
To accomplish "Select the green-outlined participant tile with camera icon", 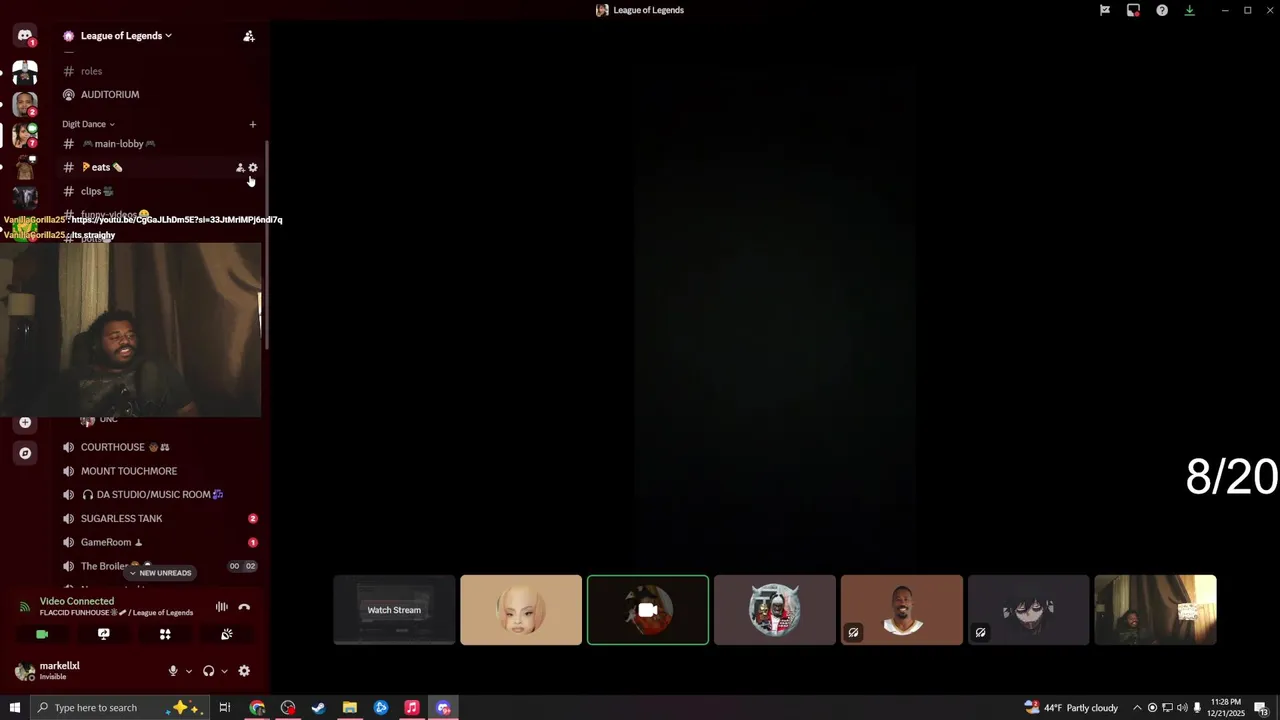I will click(x=648, y=610).
